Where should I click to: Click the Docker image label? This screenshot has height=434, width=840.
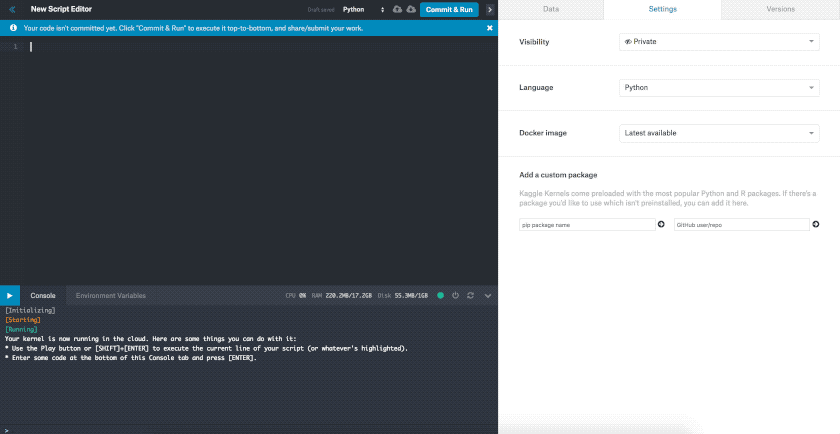tap(543, 133)
